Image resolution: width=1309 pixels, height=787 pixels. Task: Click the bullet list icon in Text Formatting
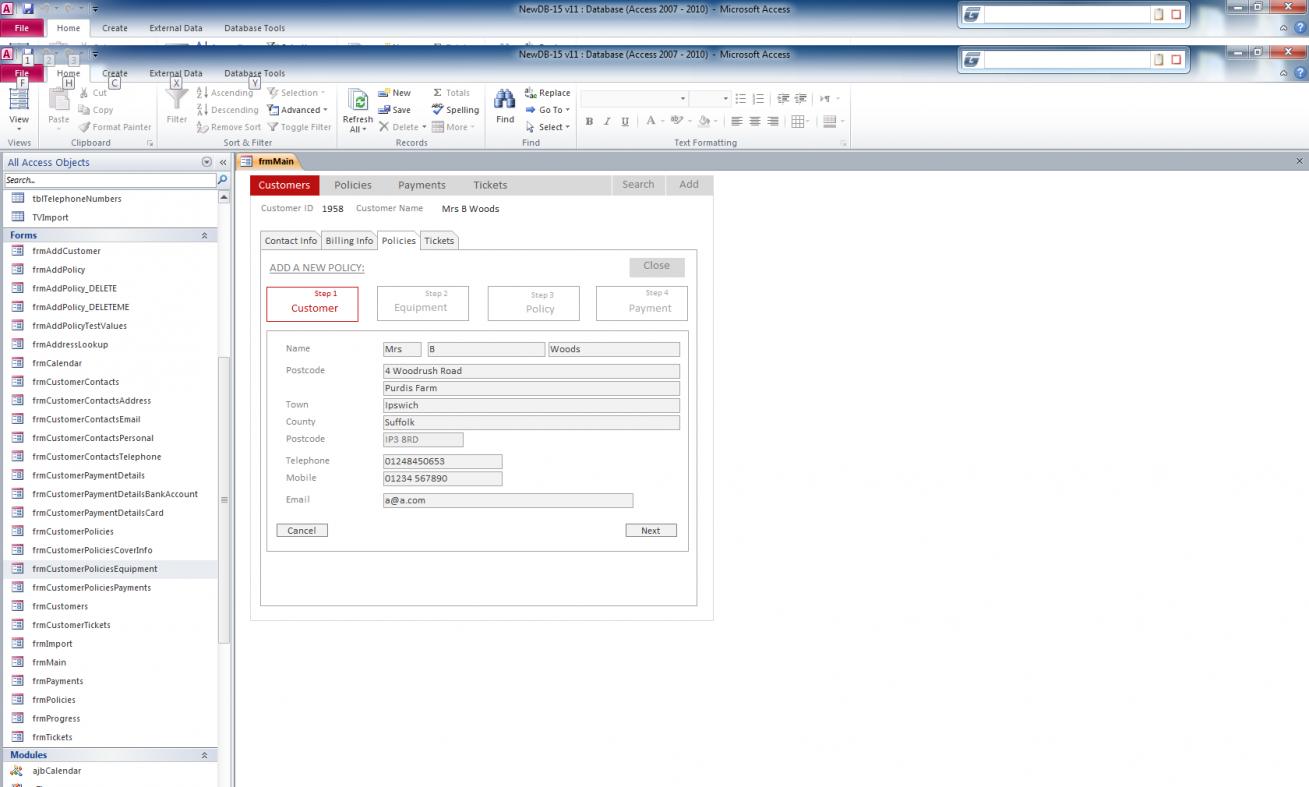[741, 99]
